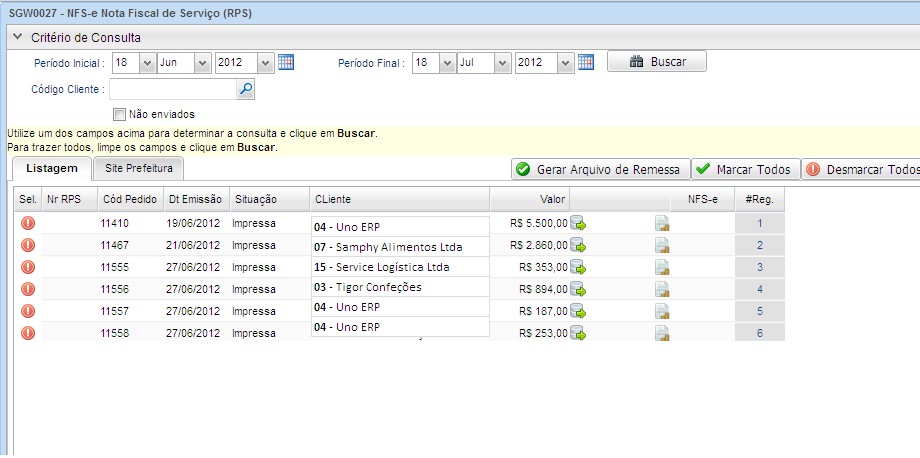Enable the Não enviados checkbox
The image size is (920, 458).
120,114
